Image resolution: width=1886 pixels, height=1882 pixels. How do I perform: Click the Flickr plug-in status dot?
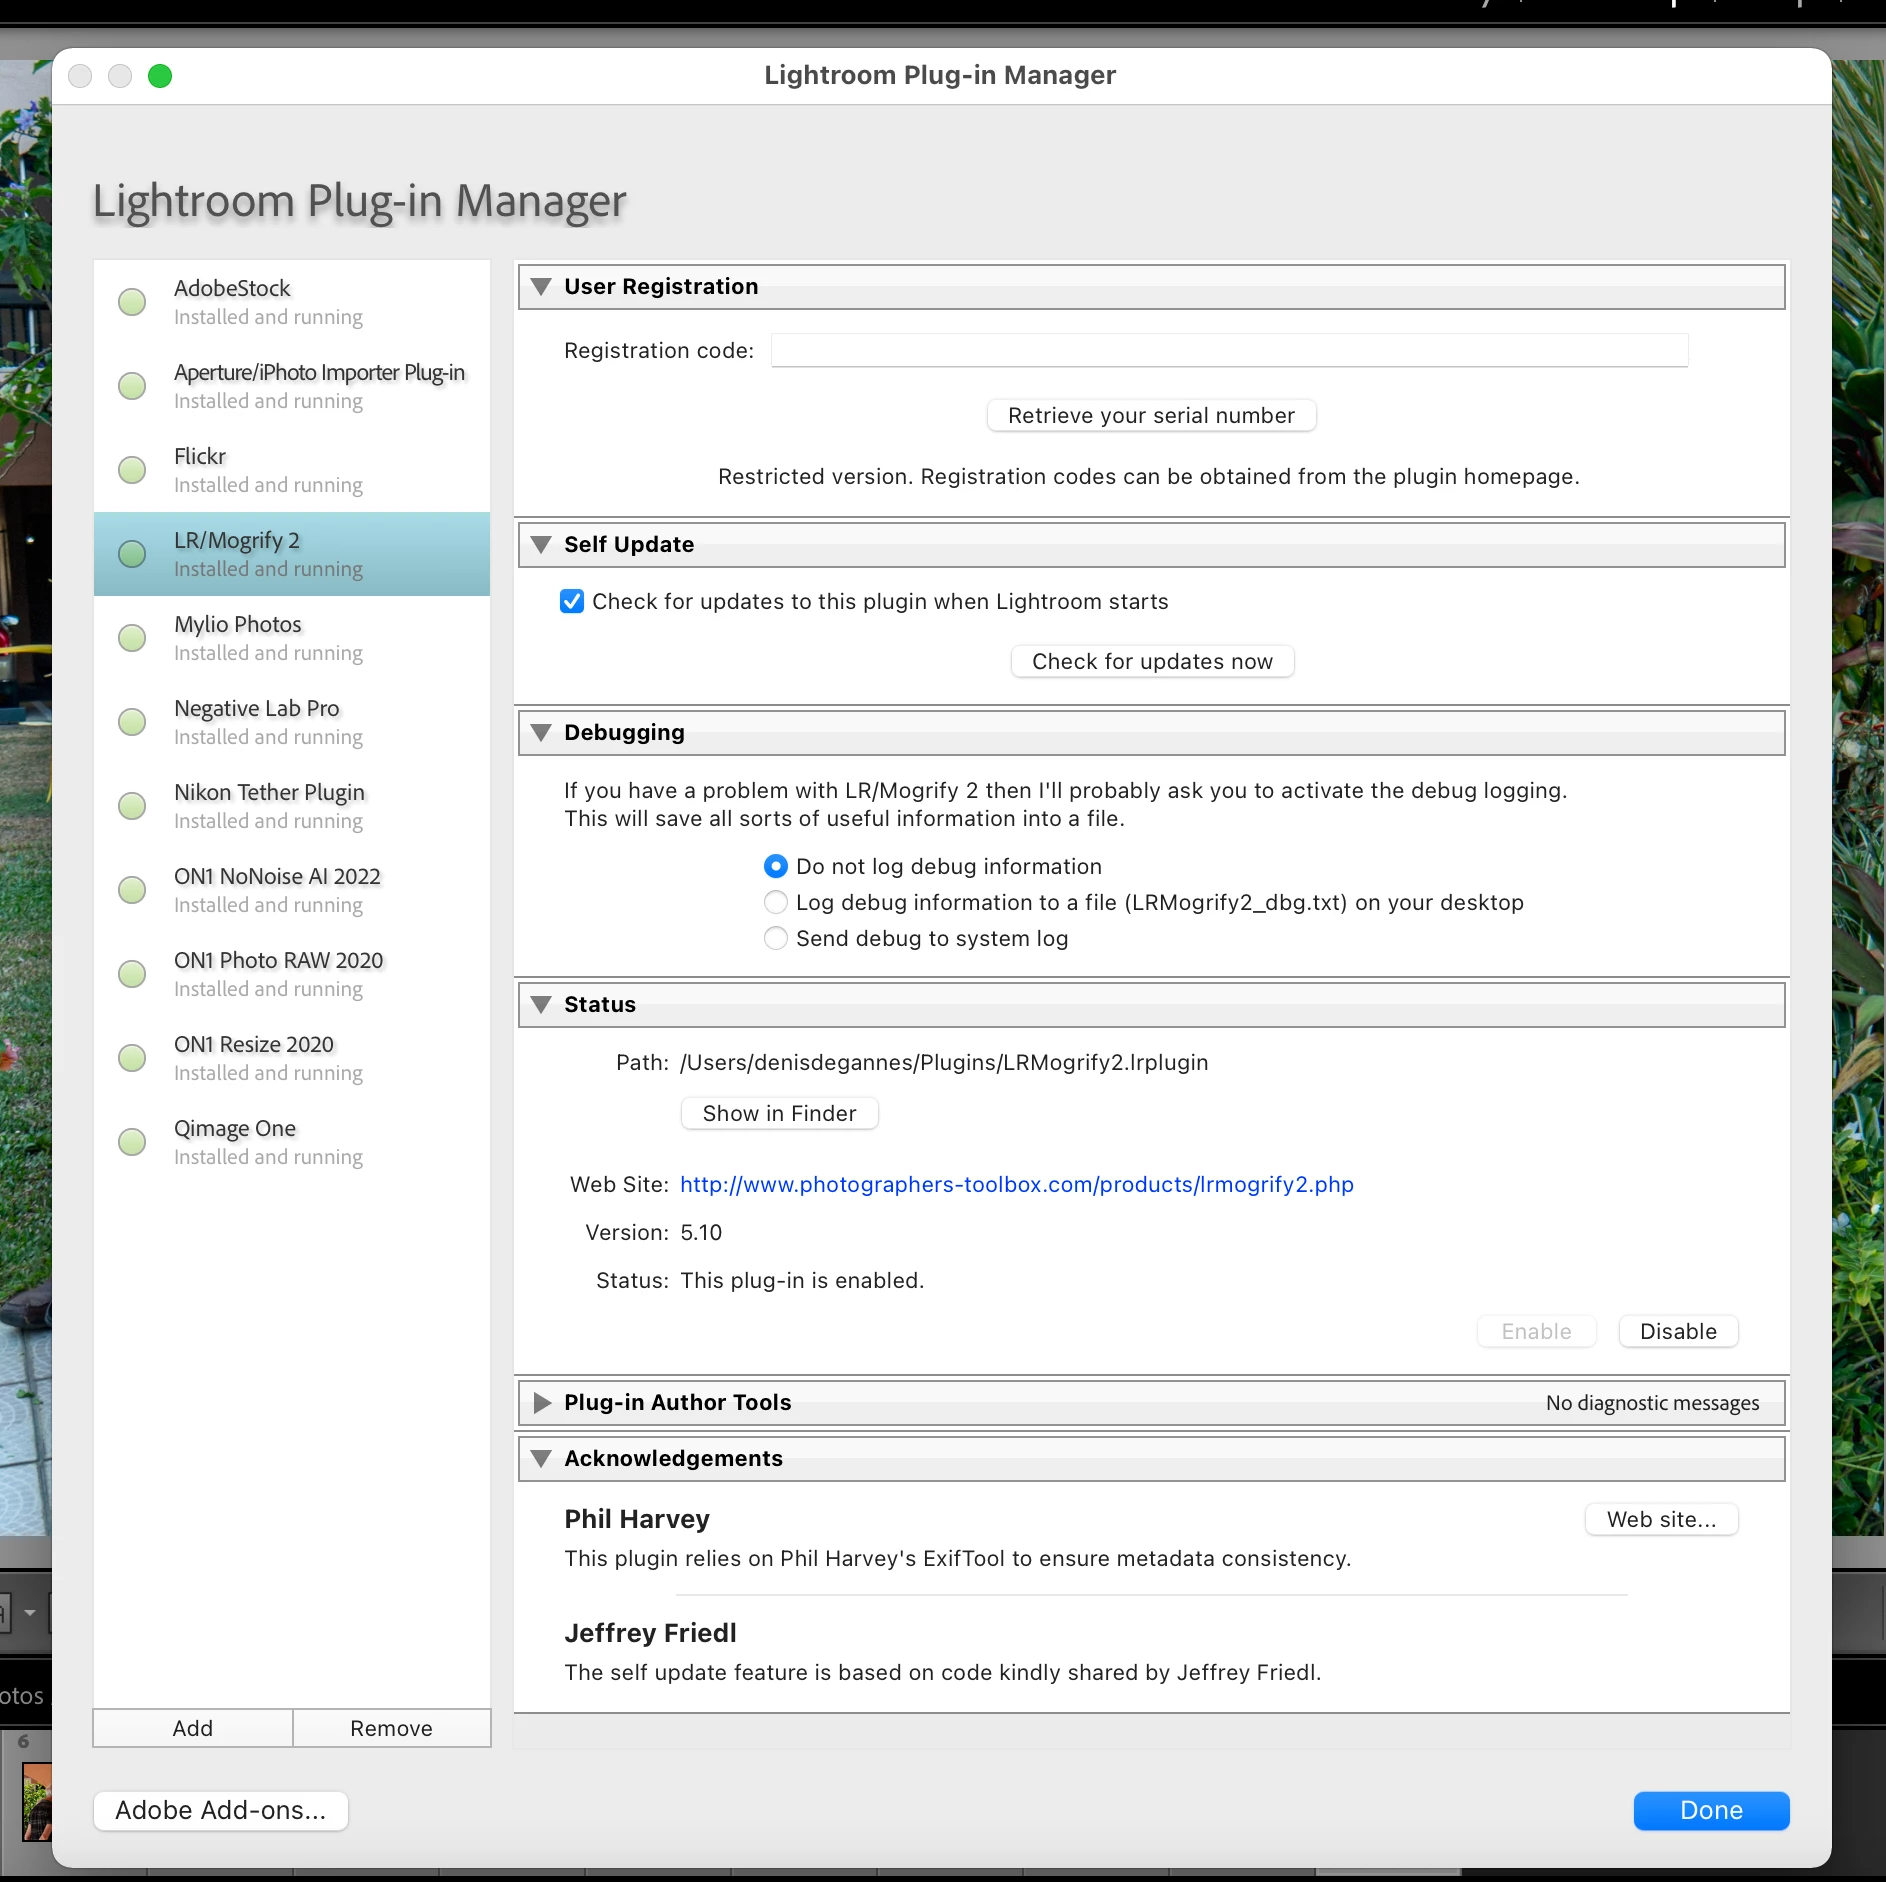point(132,470)
